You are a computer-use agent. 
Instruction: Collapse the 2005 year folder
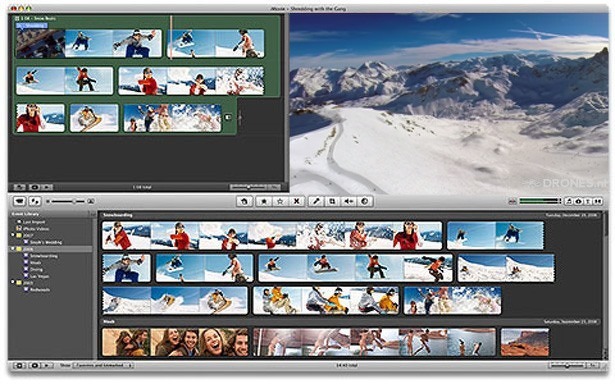click(x=13, y=283)
